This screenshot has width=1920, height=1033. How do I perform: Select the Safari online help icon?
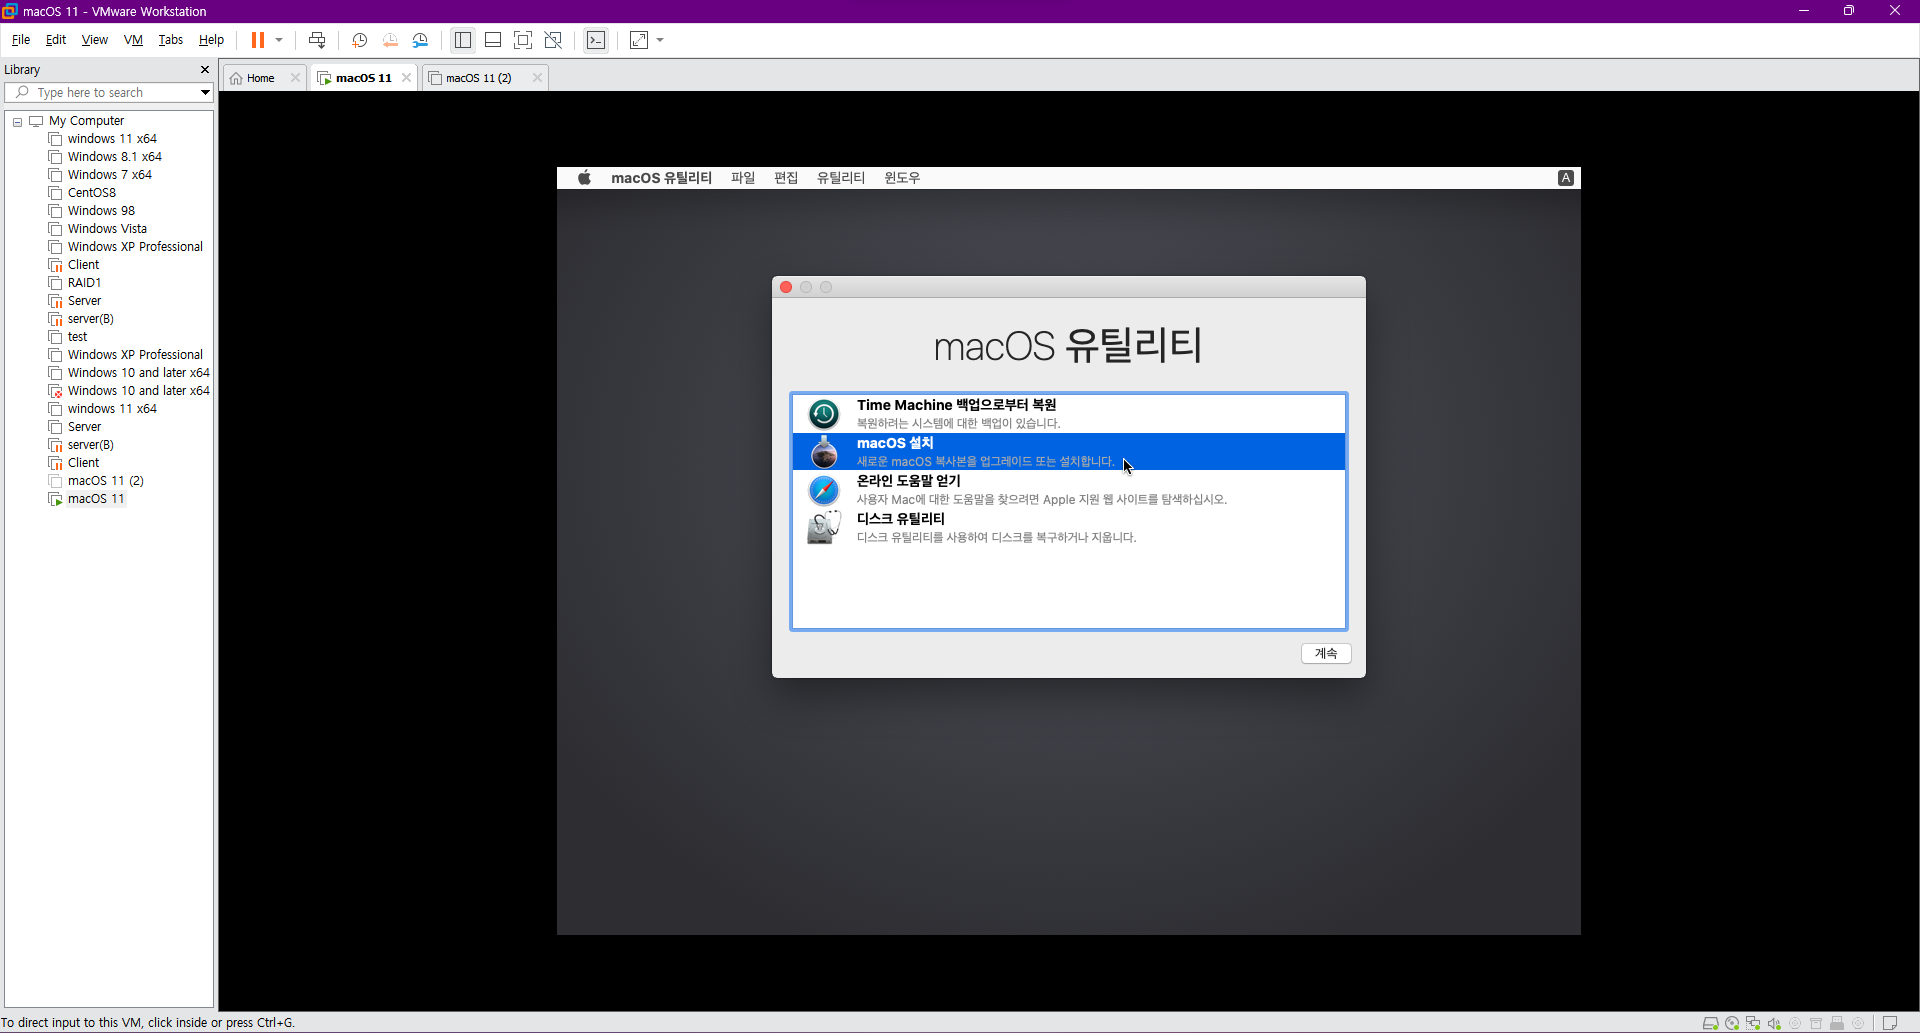[x=824, y=490]
